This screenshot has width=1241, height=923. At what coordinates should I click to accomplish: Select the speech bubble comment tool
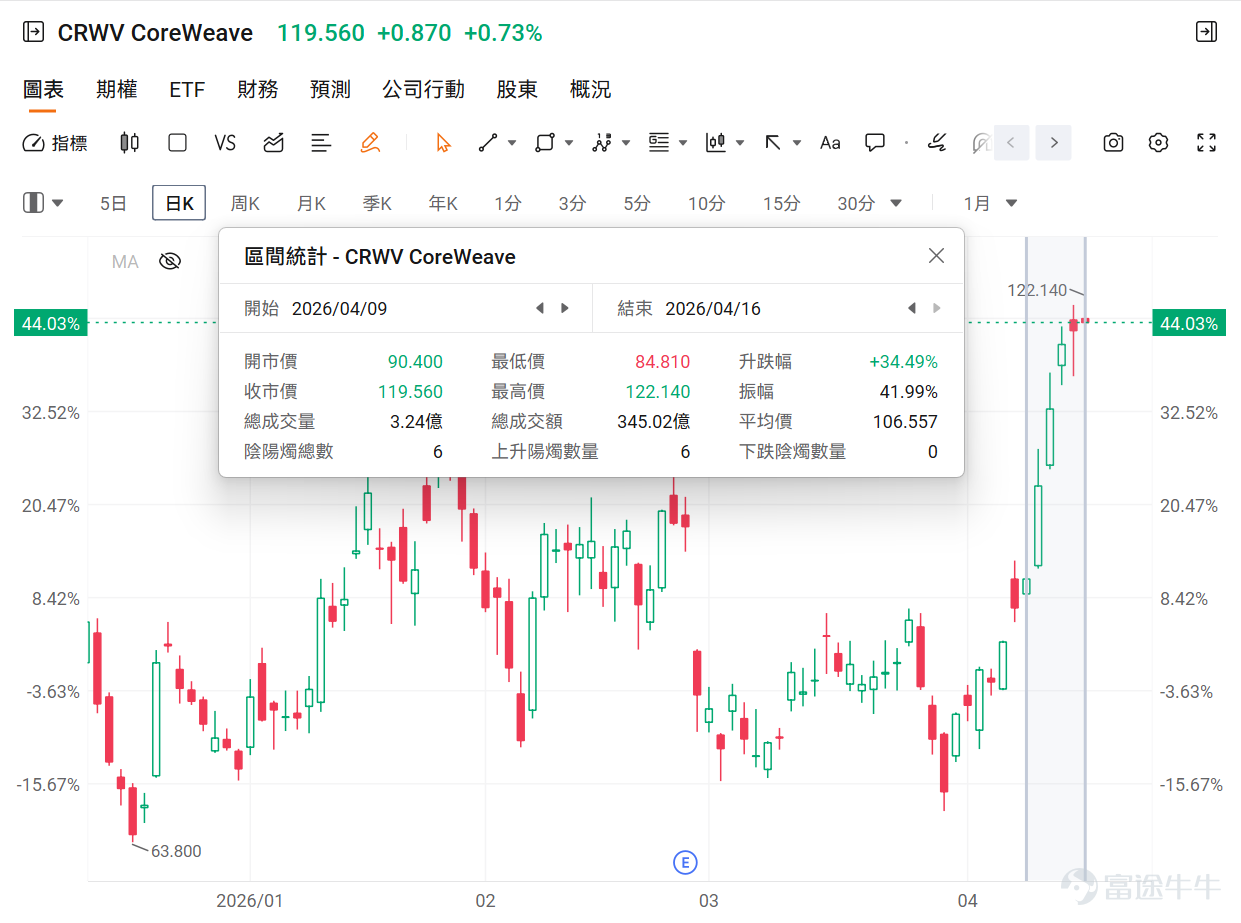(x=875, y=143)
